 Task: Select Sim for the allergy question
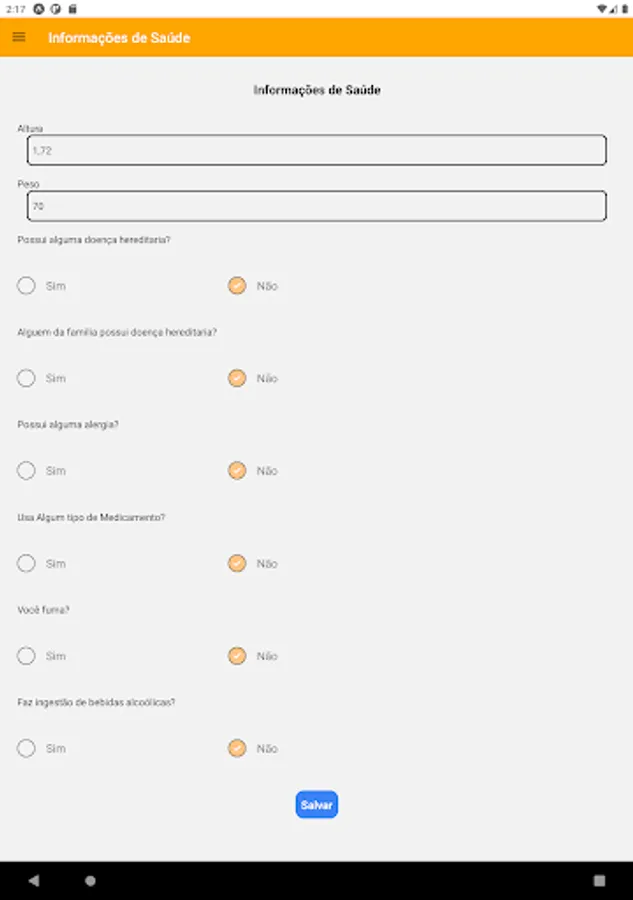tap(27, 471)
